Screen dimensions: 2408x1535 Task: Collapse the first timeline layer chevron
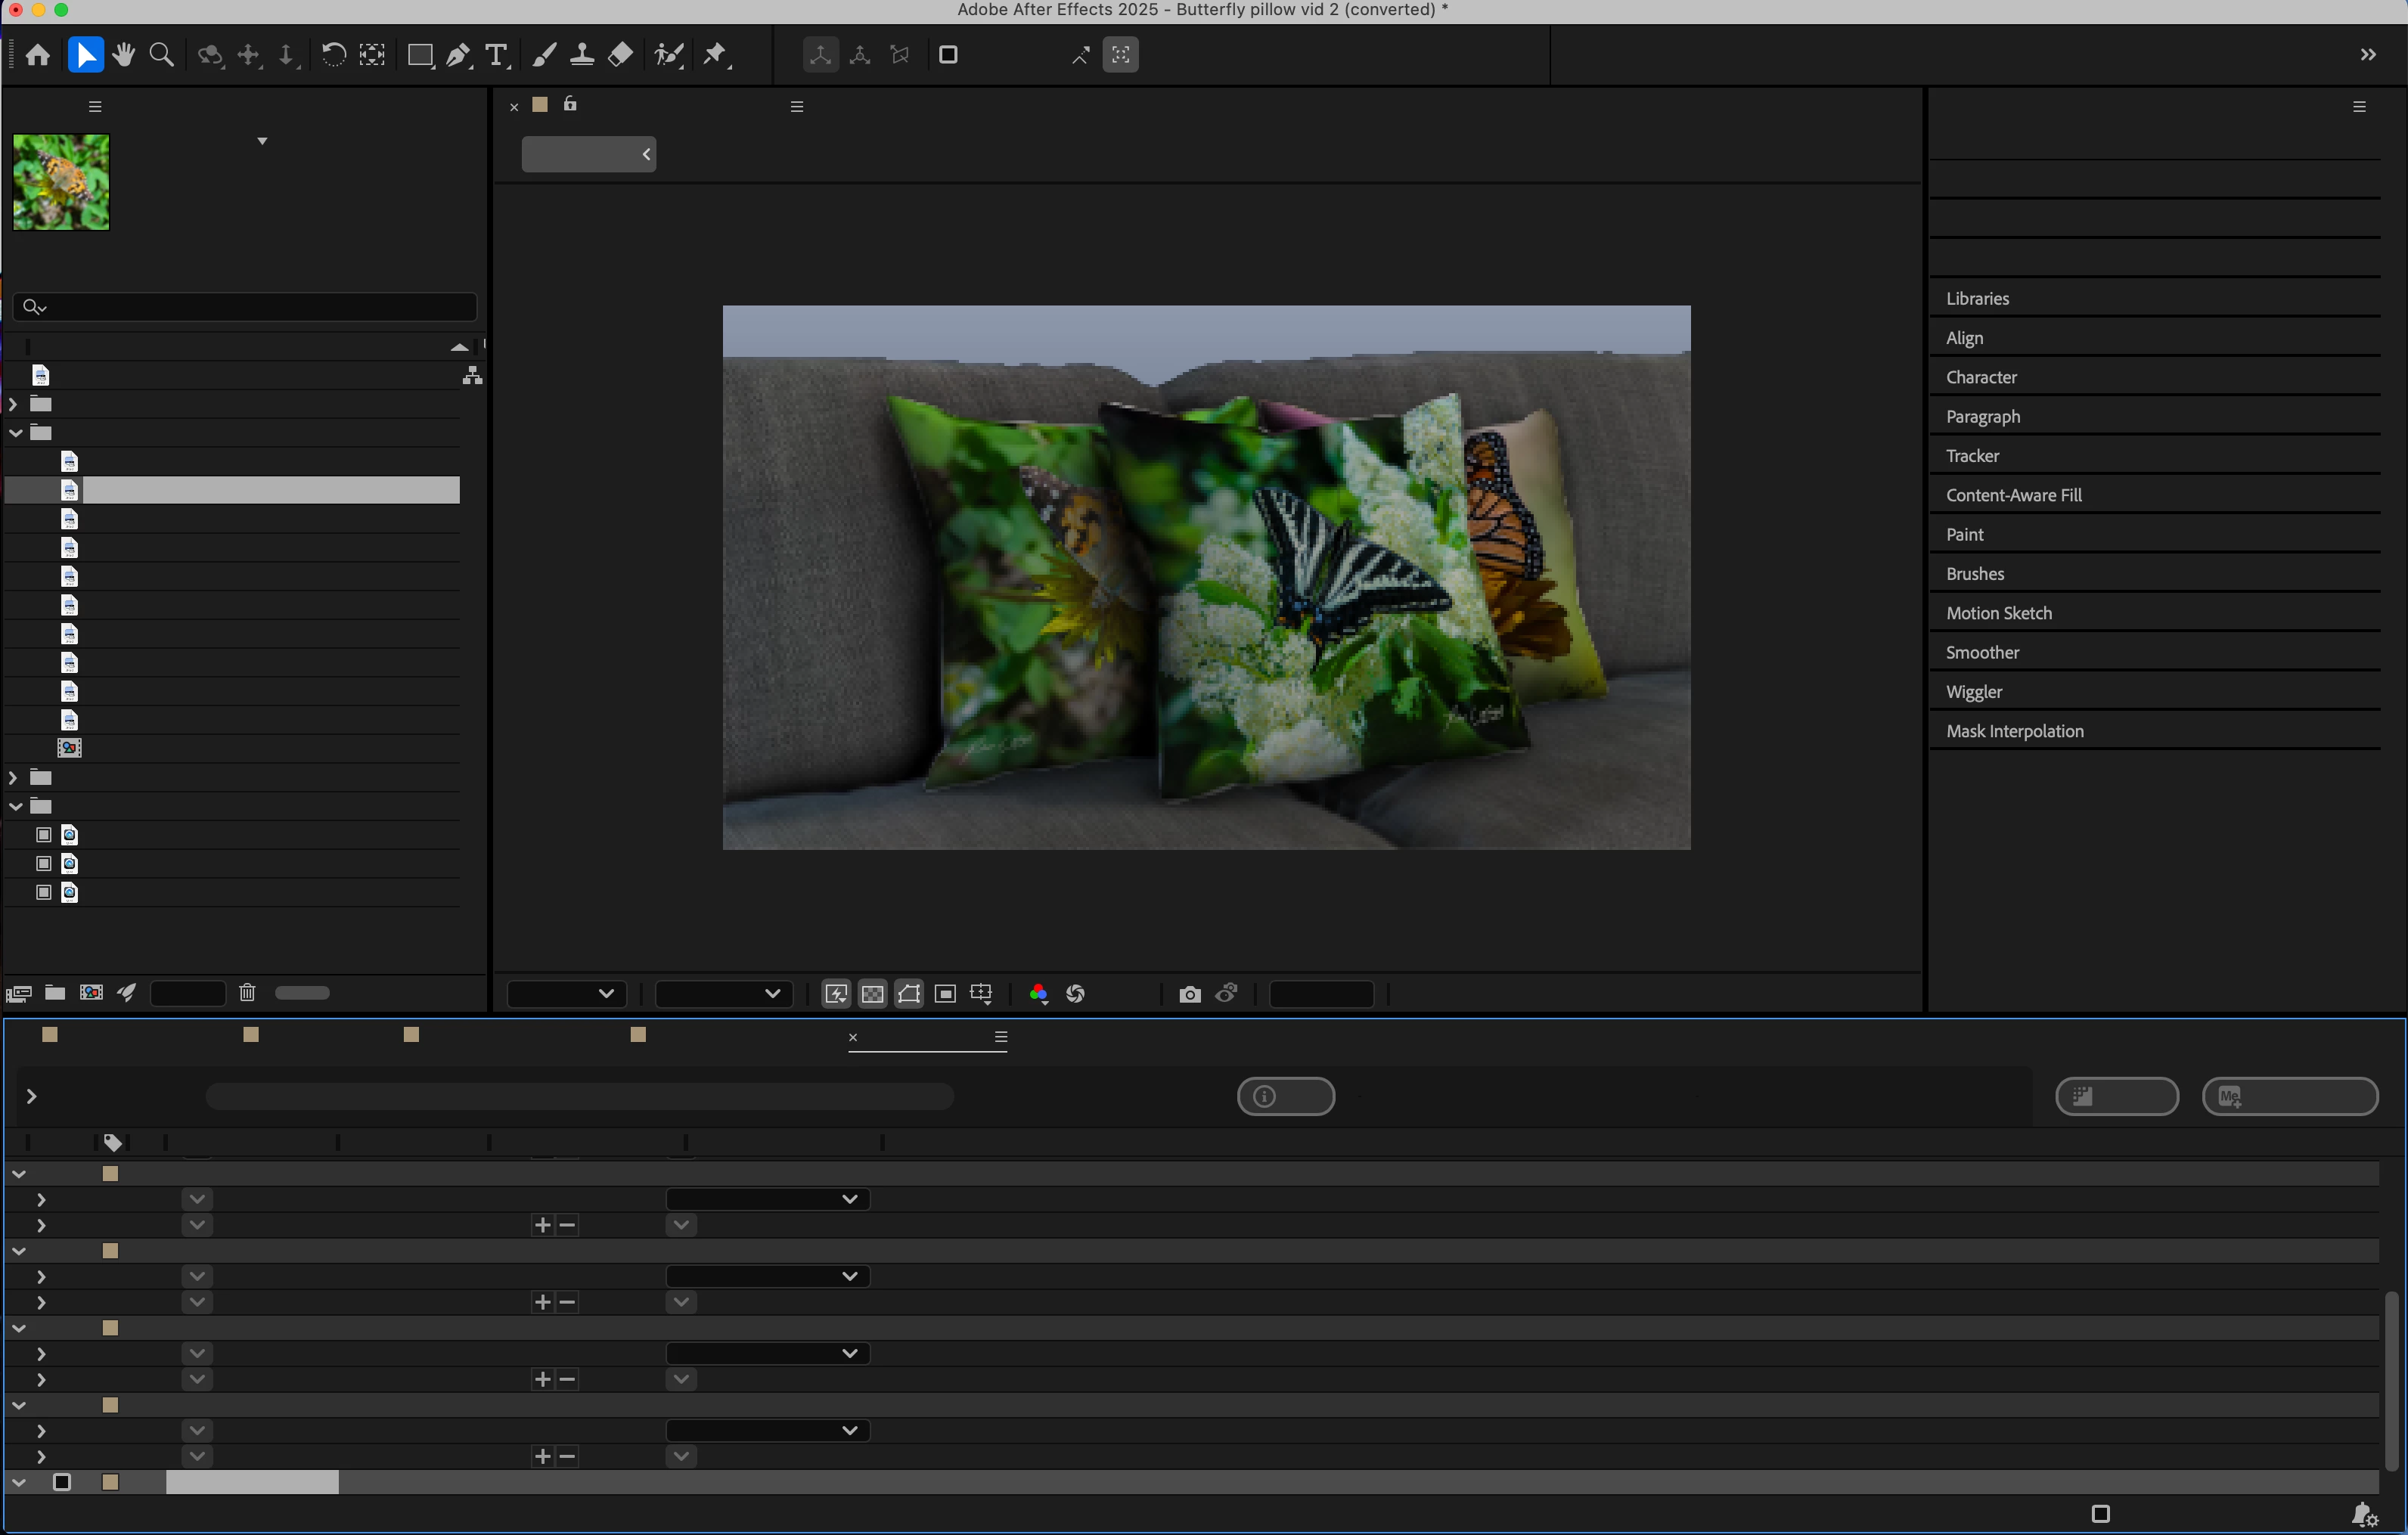tap(19, 1174)
